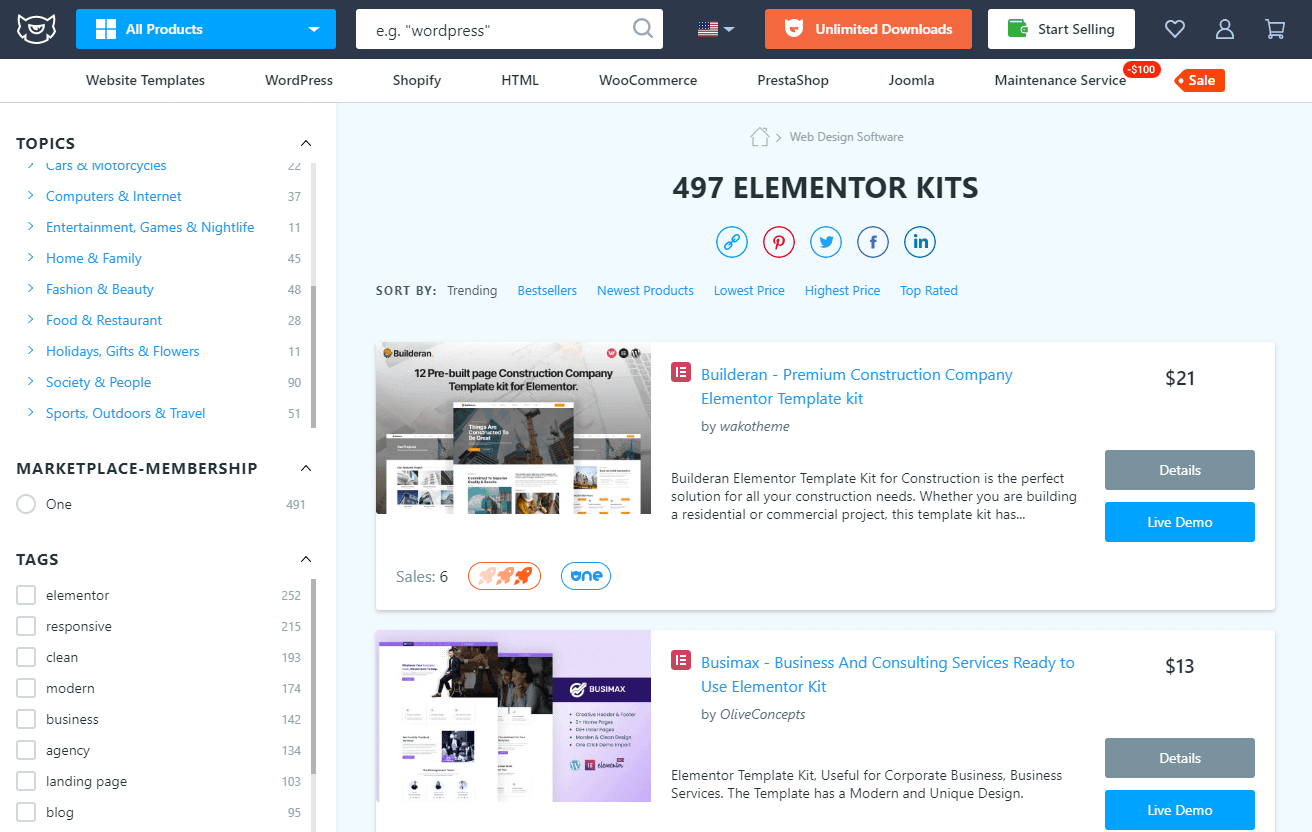The height and width of the screenshot is (832, 1312).
Task: Click the Sale tag icon
Action: click(1199, 80)
